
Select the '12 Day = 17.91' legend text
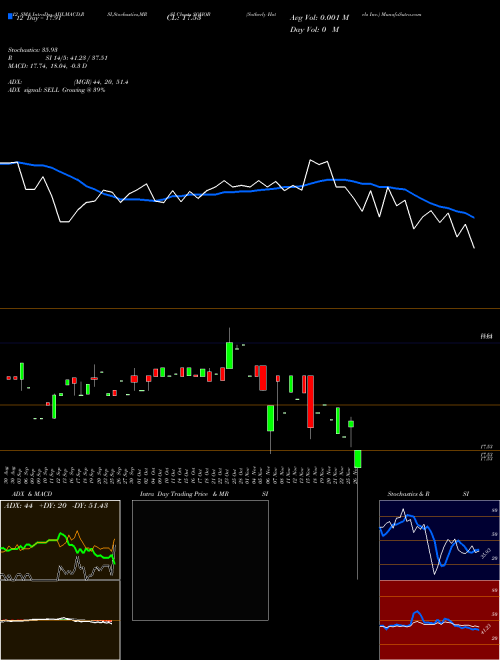click(x=39, y=18)
